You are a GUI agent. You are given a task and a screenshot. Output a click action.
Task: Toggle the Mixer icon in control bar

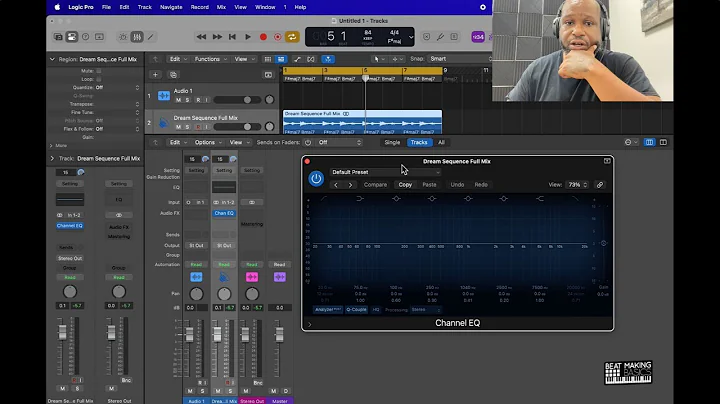[x=137, y=37]
